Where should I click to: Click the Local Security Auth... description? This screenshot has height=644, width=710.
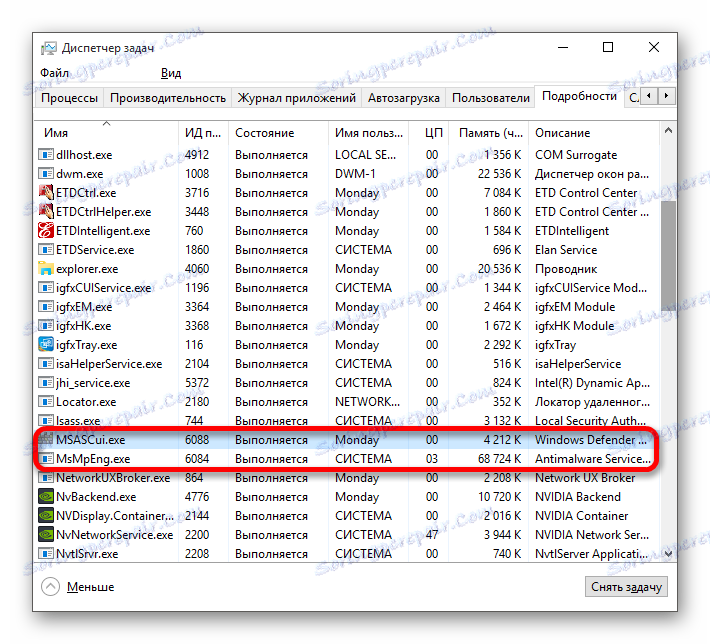tap(590, 421)
